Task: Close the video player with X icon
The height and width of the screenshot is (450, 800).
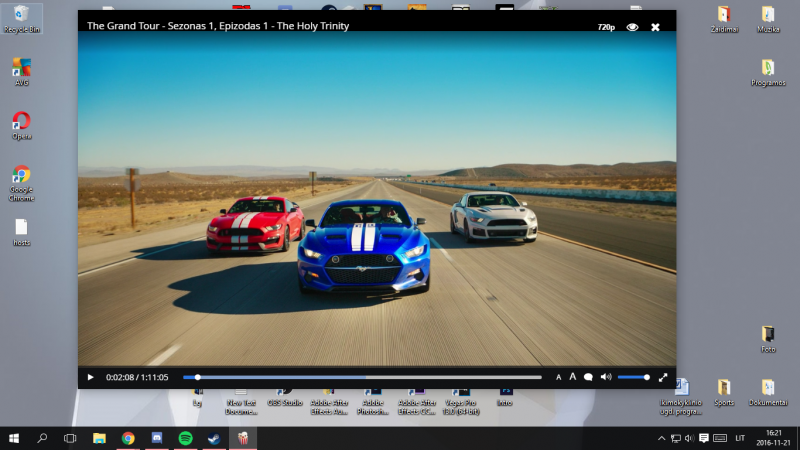Action: click(x=655, y=27)
